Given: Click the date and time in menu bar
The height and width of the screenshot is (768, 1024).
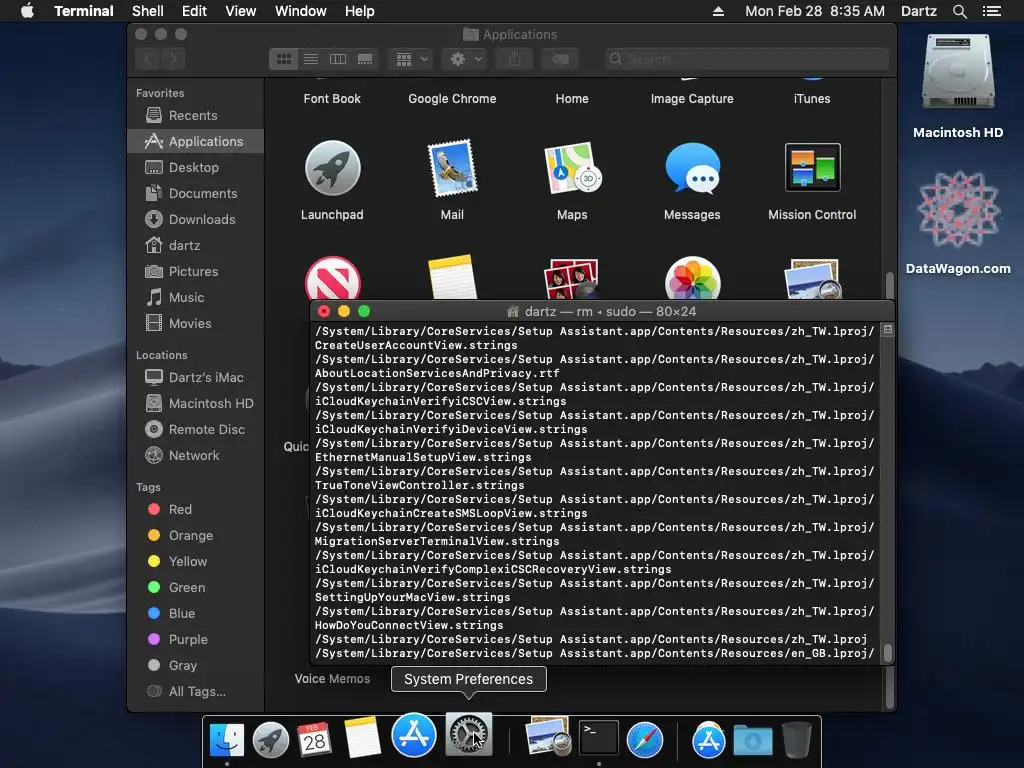Looking at the screenshot, I should click(x=814, y=11).
